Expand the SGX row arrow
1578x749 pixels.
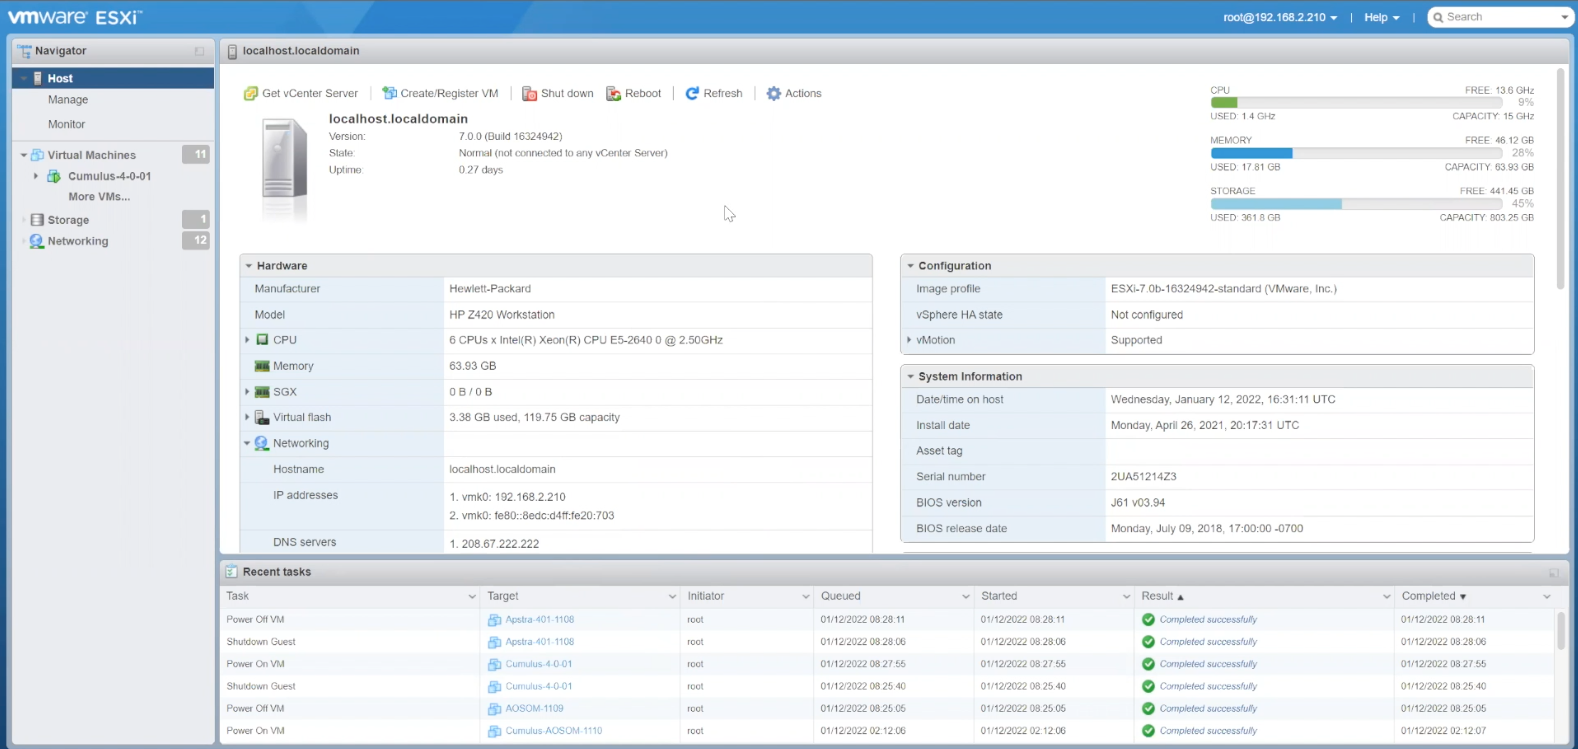[x=247, y=392]
